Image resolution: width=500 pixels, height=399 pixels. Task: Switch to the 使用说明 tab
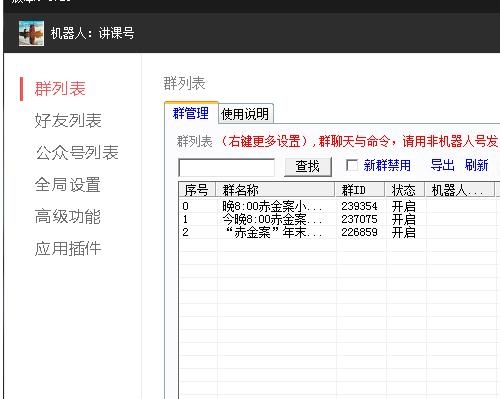(x=245, y=114)
